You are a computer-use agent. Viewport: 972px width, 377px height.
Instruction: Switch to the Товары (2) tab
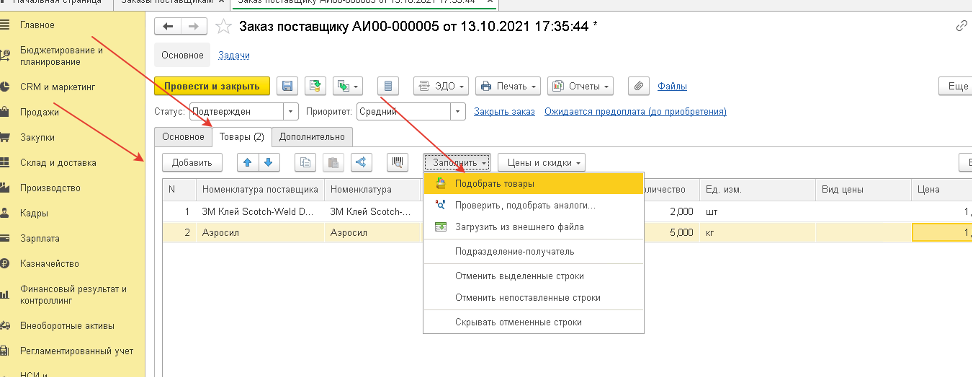click(242, 136)
